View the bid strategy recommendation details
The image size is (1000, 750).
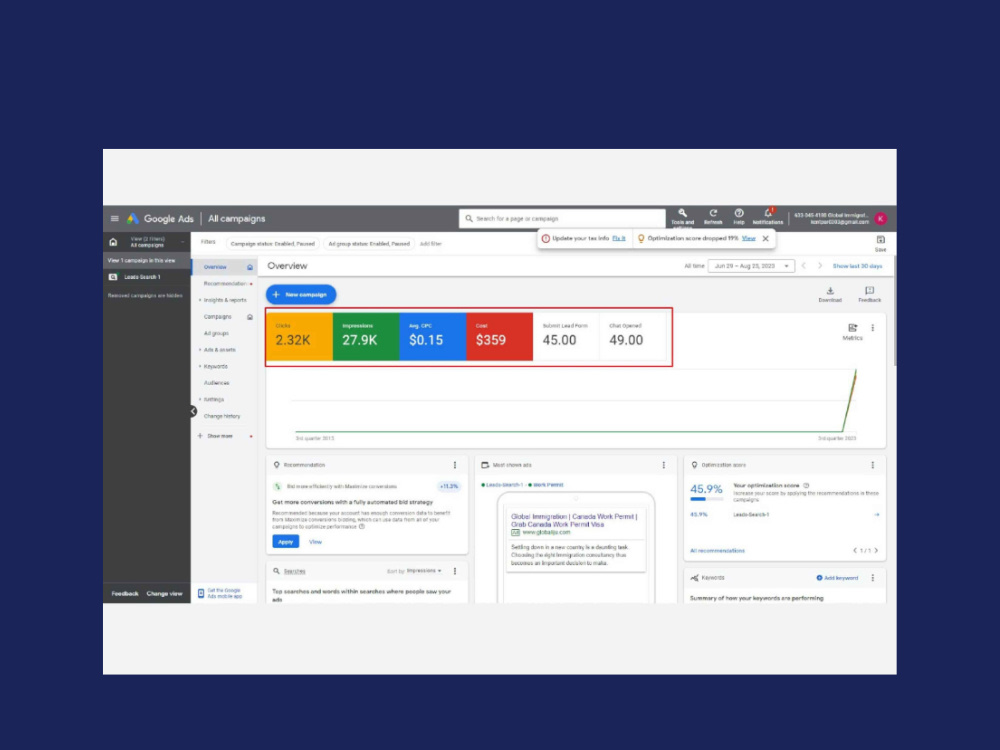coord(315,541)
